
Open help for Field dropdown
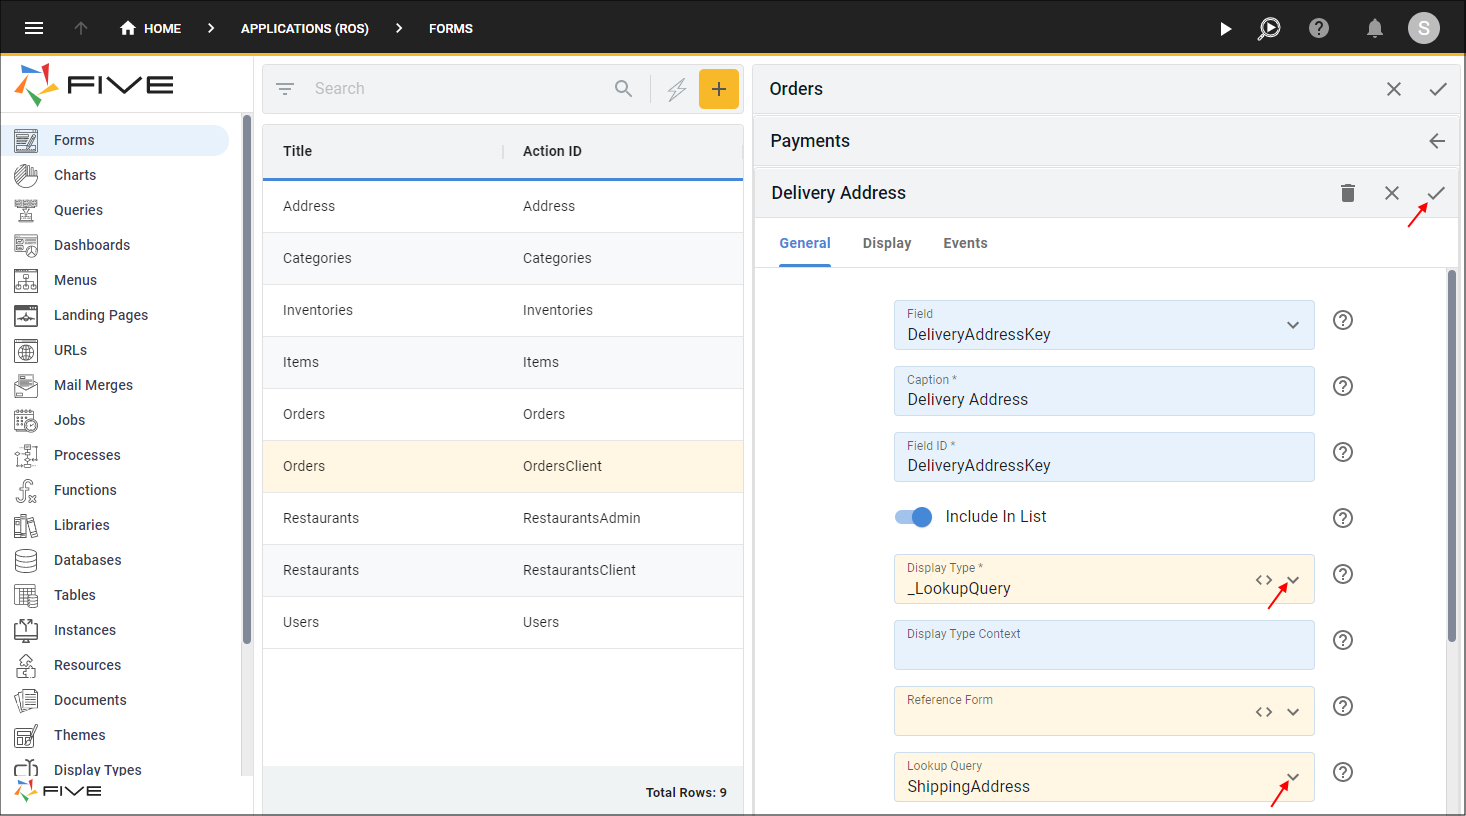(1343, 320)
